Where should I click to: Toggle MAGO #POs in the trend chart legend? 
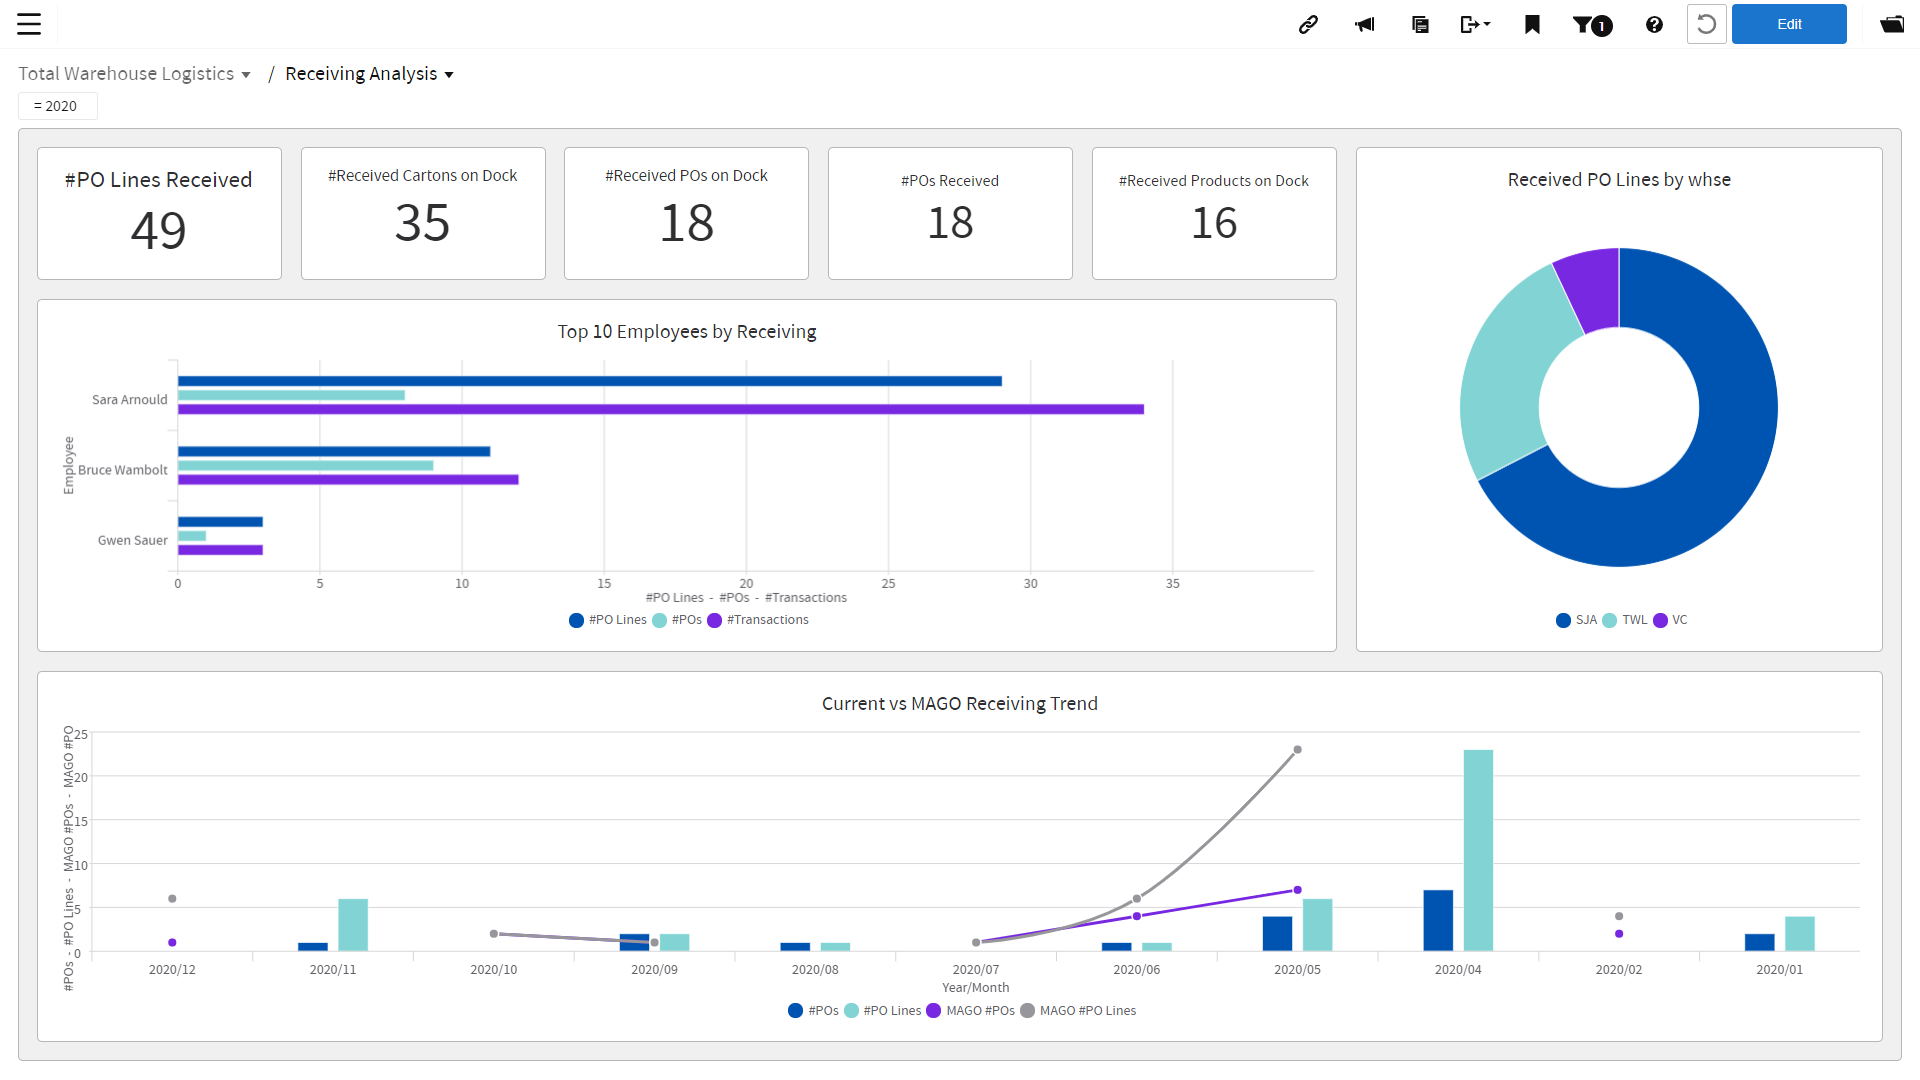(x=968, y=1010)
